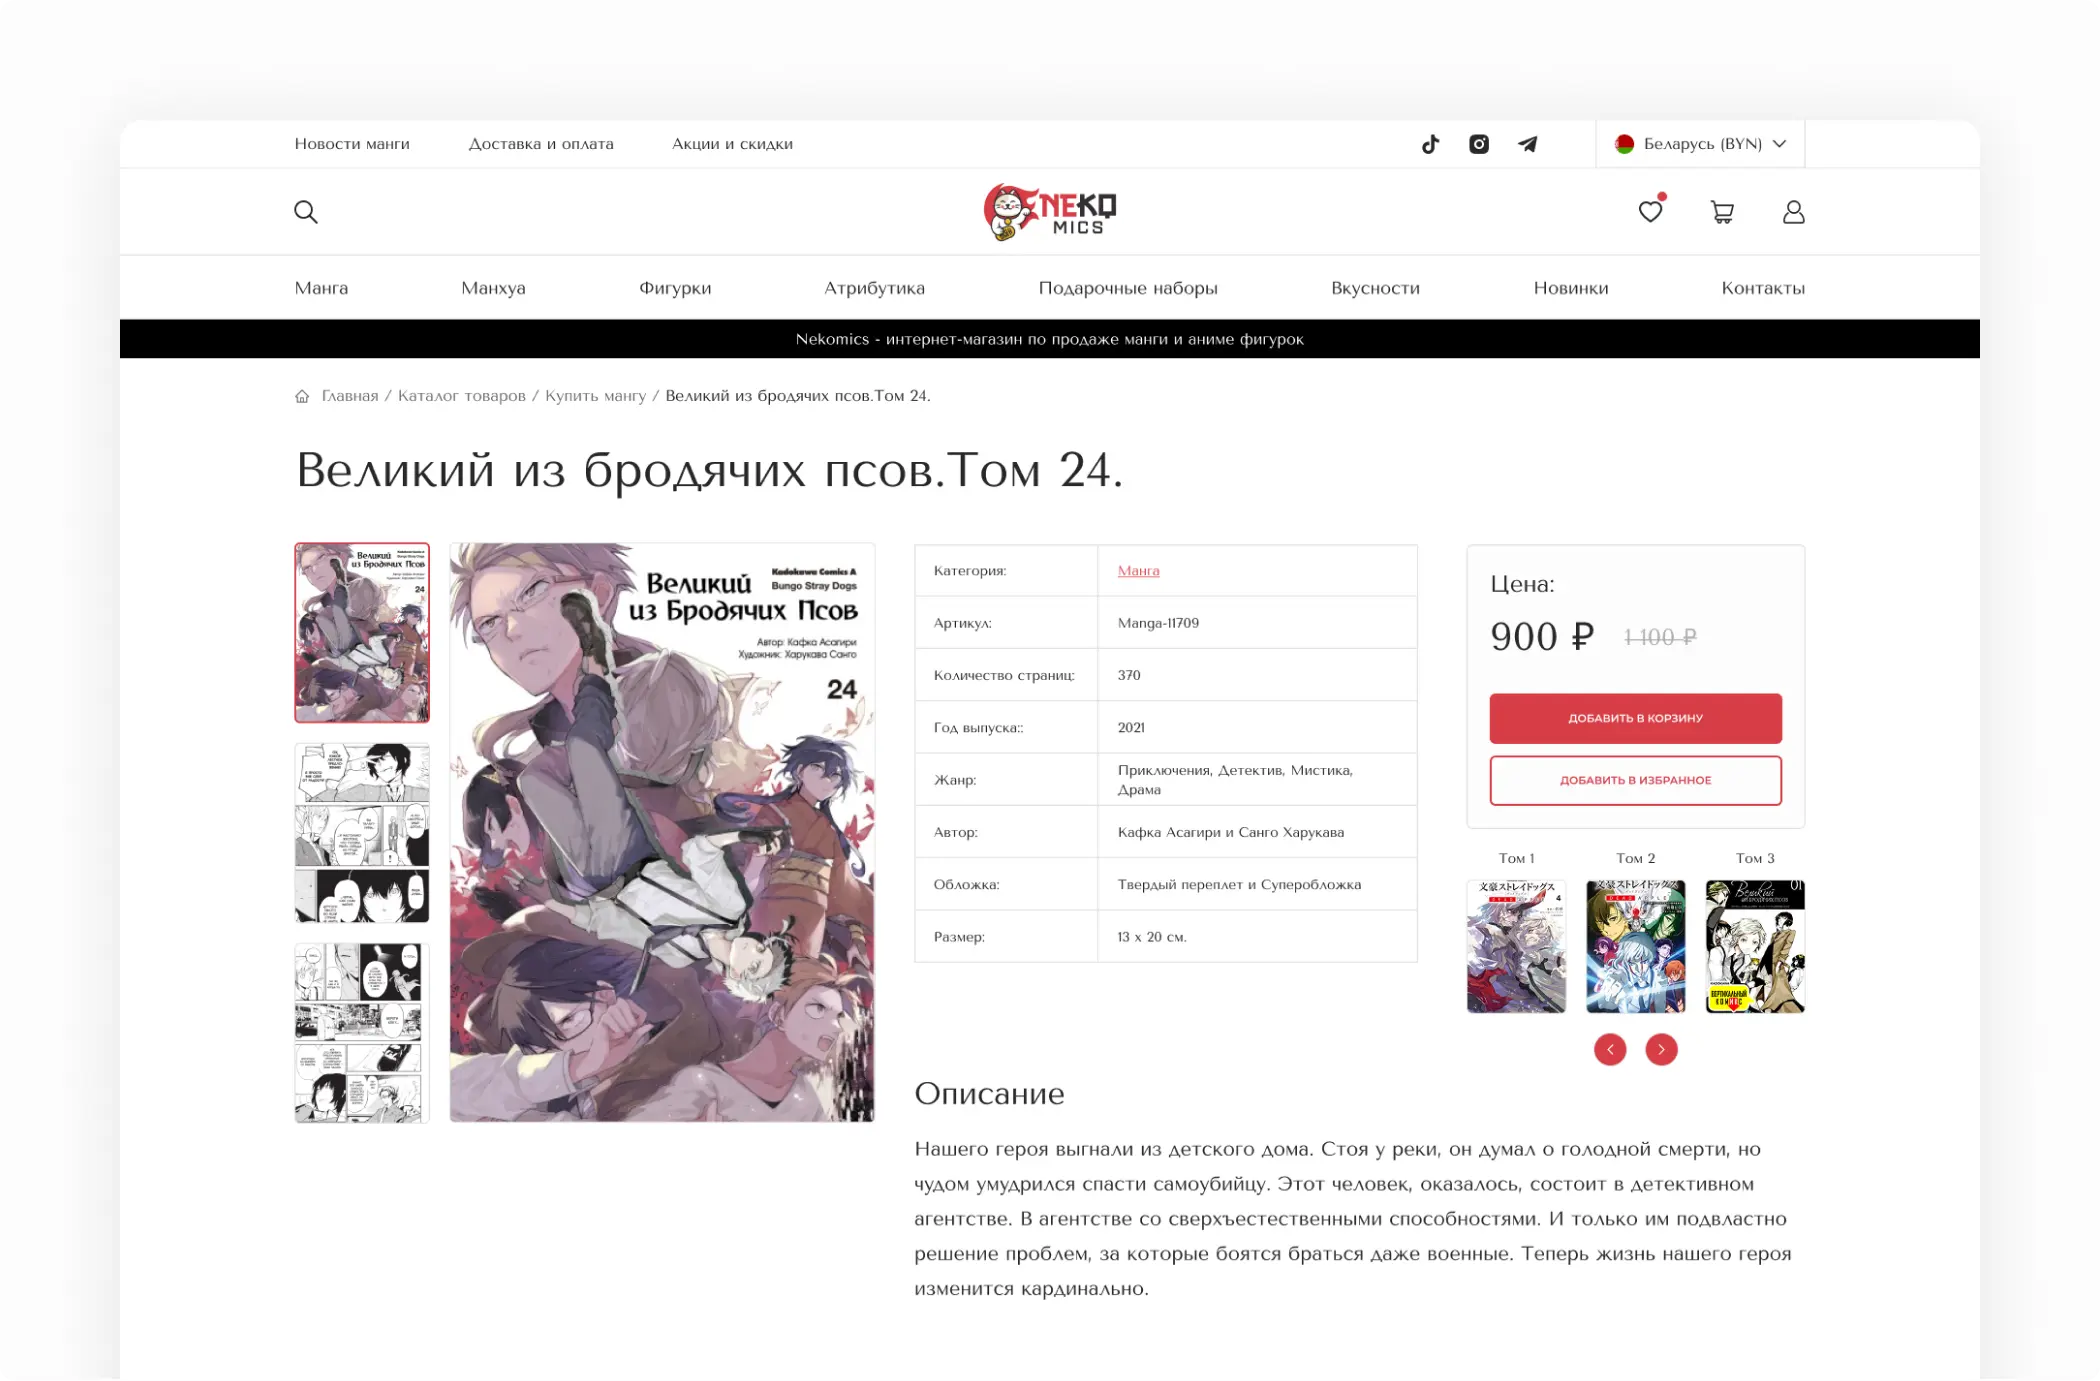
Task: Open the user account icon
Action: click(x=1793, y=212)
